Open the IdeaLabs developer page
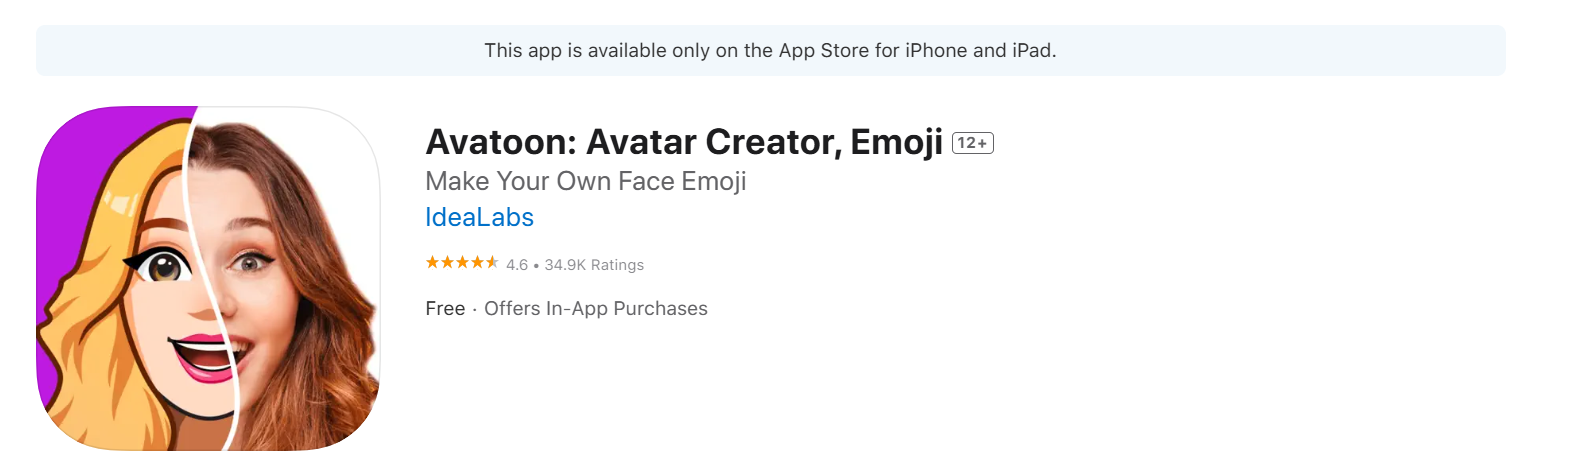Viewport: 1588px width, 461px height. [x=479, y=217]
